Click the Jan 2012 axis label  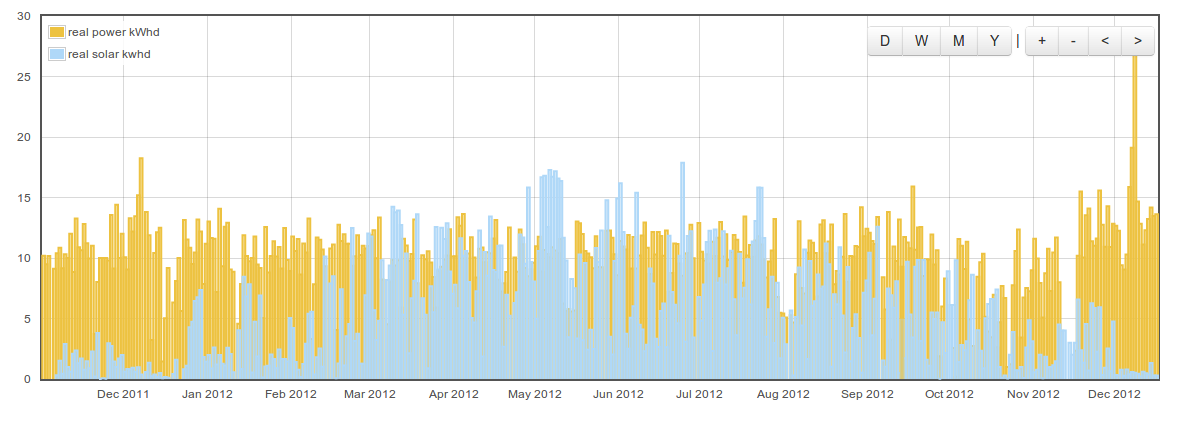pyautogui.click(x=207, y=394)
